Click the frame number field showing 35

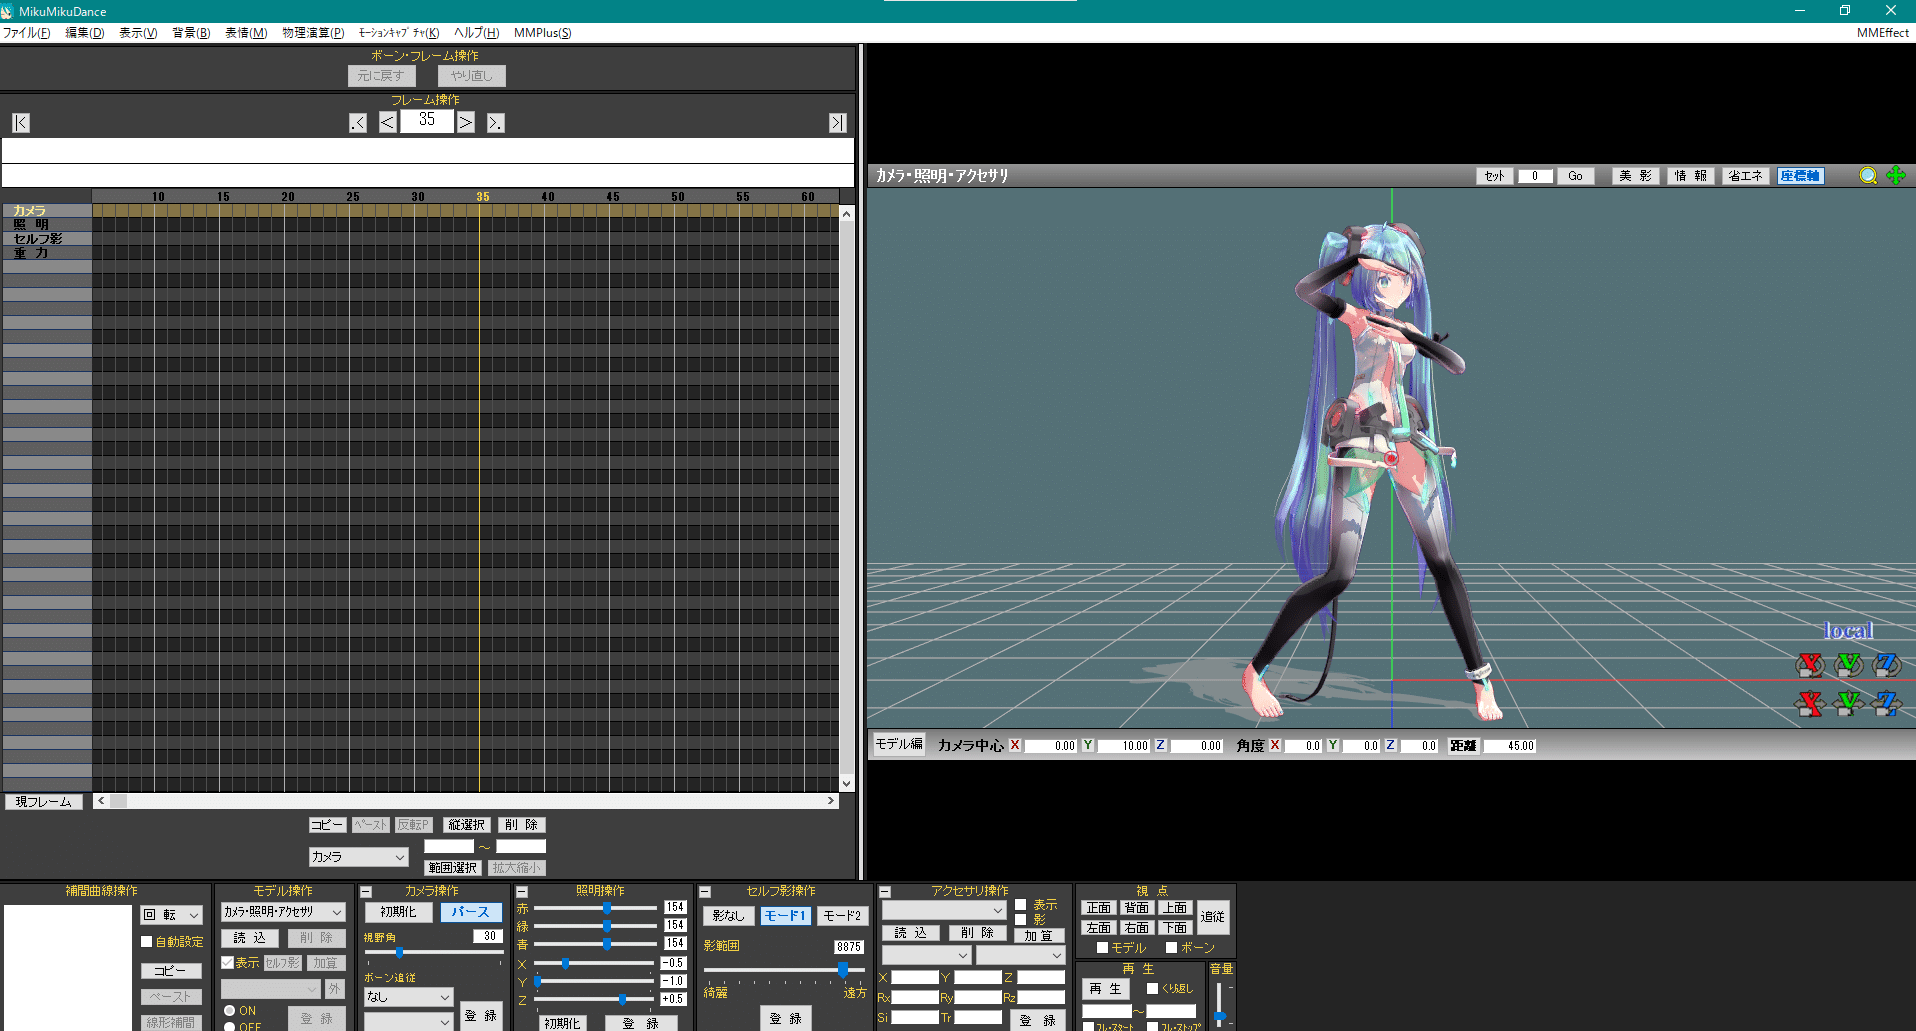427,121
